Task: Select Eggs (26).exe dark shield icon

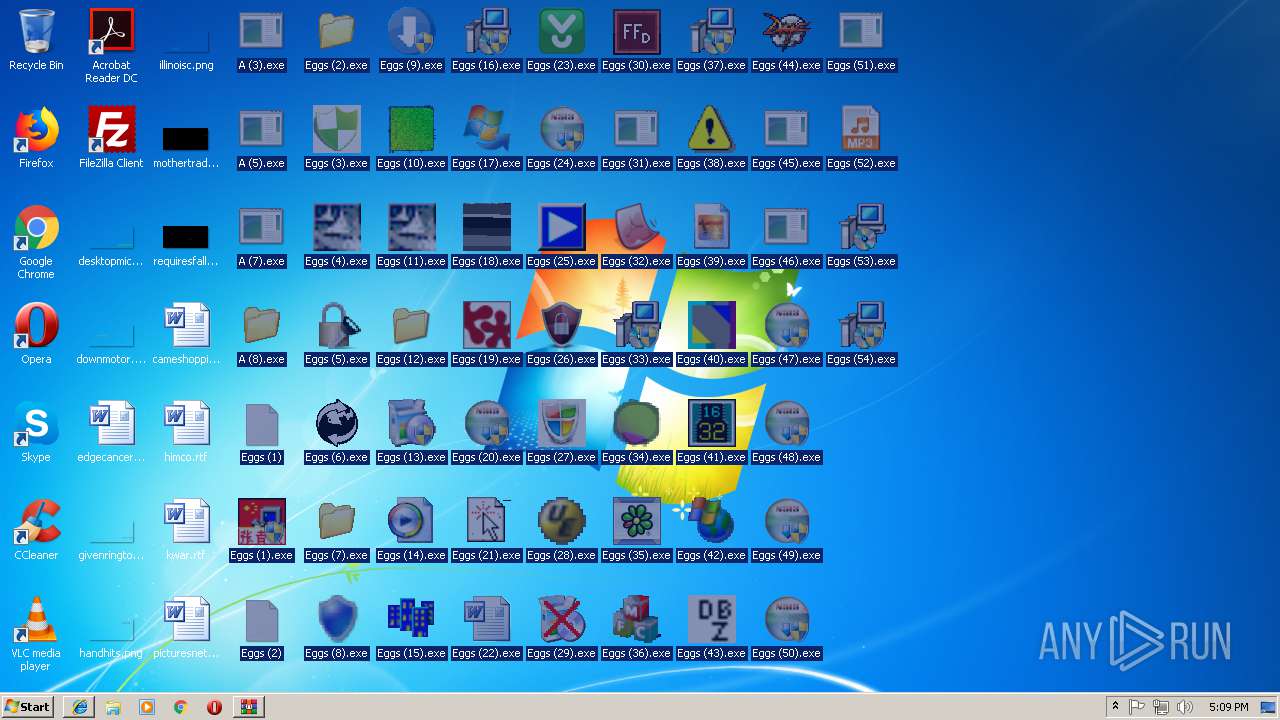Action: pyautogui.click(x=561, y=326)
